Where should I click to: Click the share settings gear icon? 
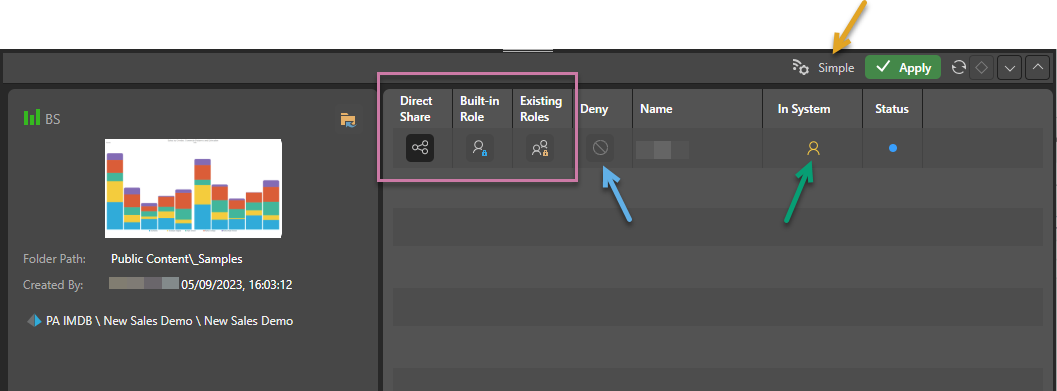pyautogui.click(x=800, y=67)
